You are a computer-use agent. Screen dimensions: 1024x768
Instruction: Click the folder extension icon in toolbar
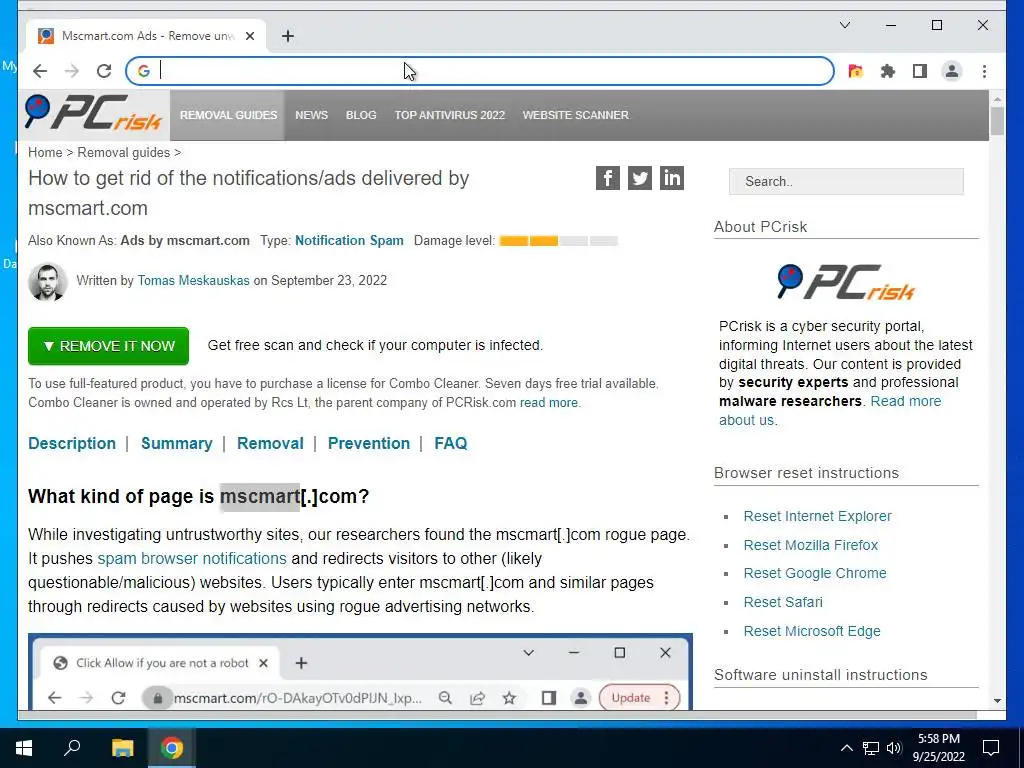[x=856, y=71]
